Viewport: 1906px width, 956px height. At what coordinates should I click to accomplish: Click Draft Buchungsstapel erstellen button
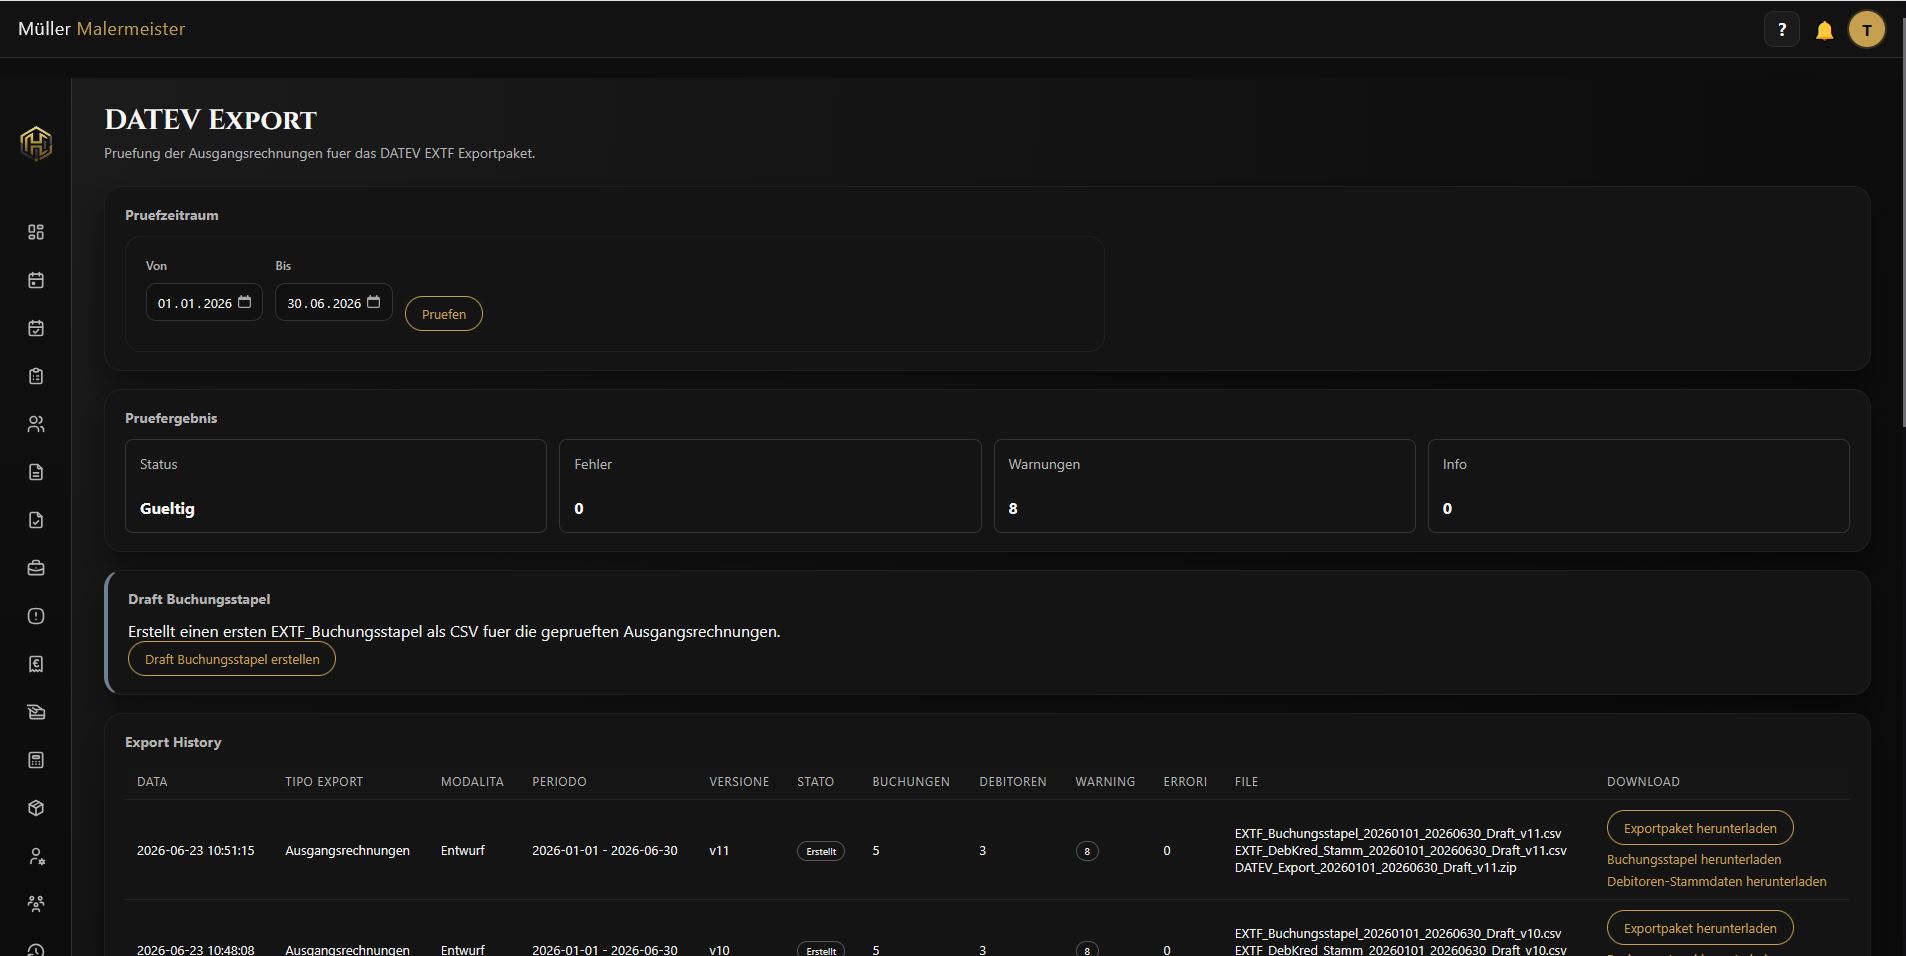232,659
